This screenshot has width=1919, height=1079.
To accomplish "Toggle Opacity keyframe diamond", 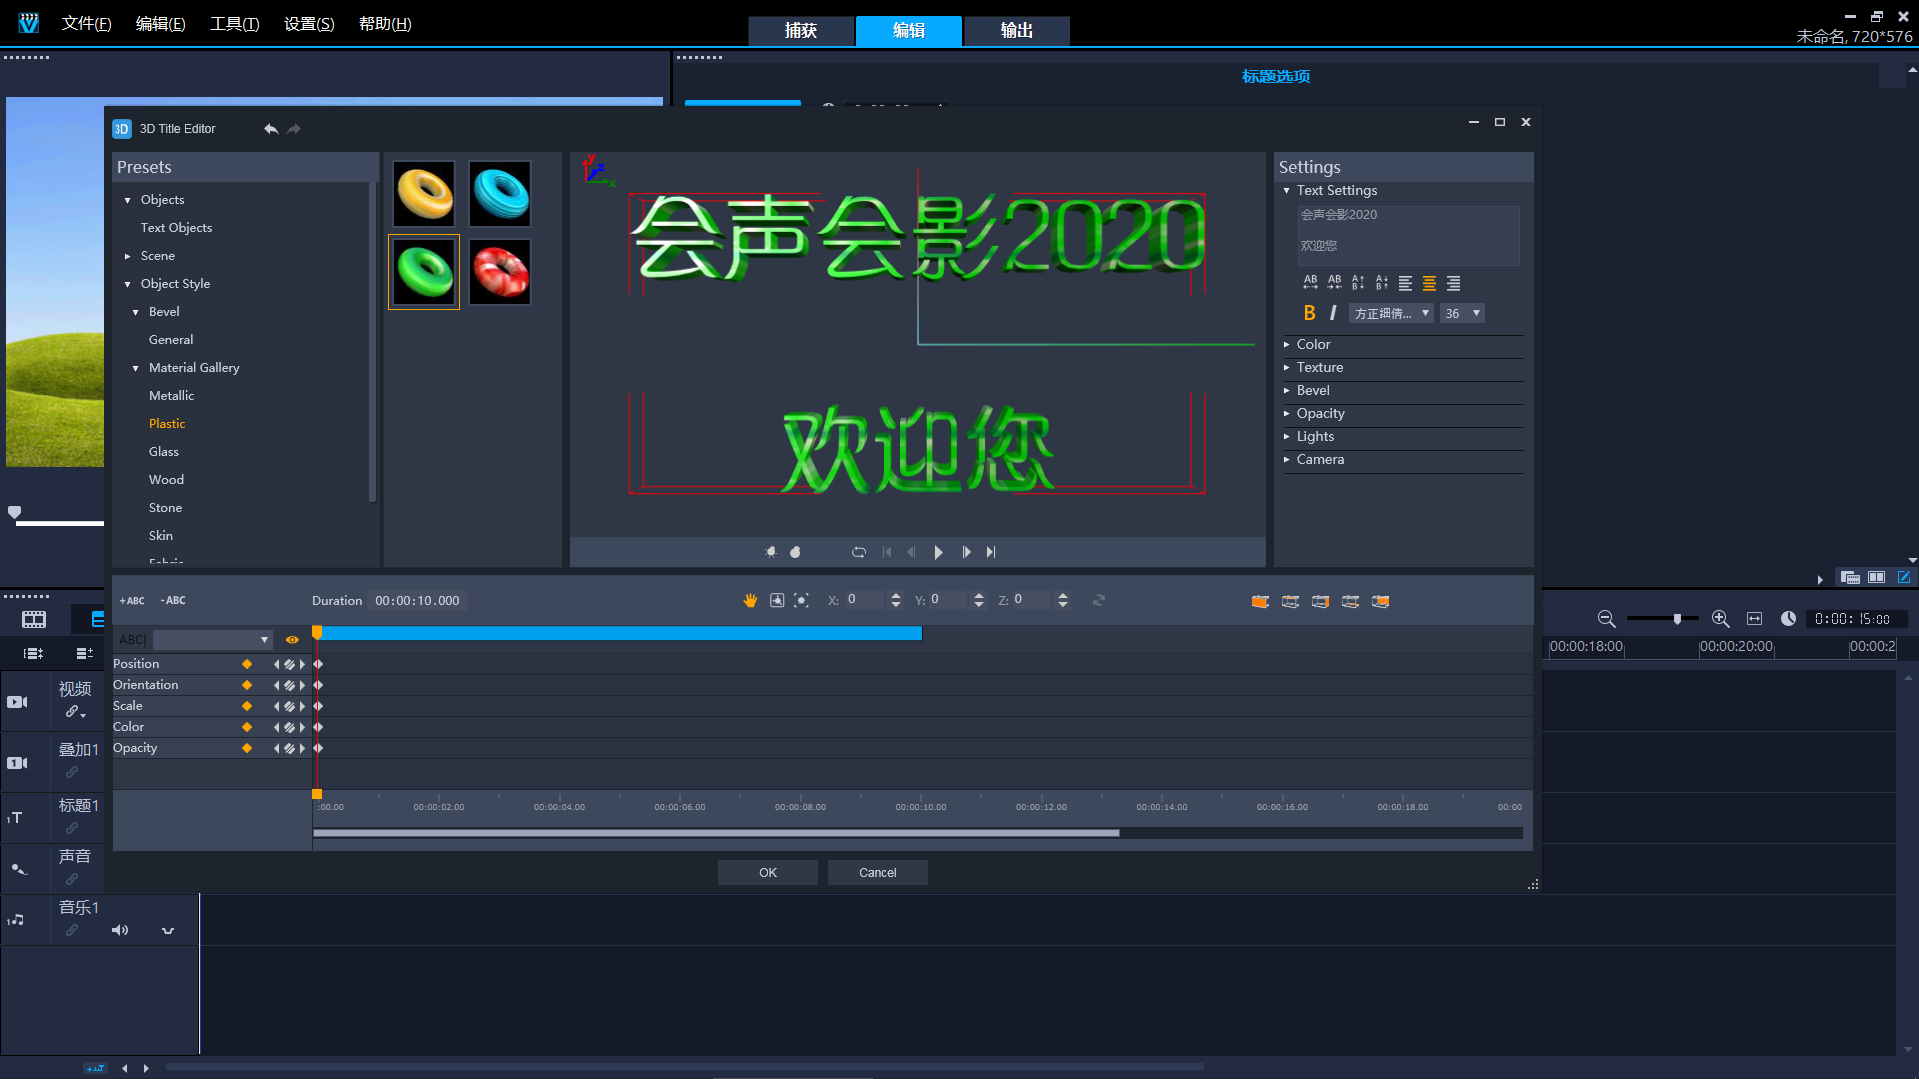I will click(x=247, y=748).
